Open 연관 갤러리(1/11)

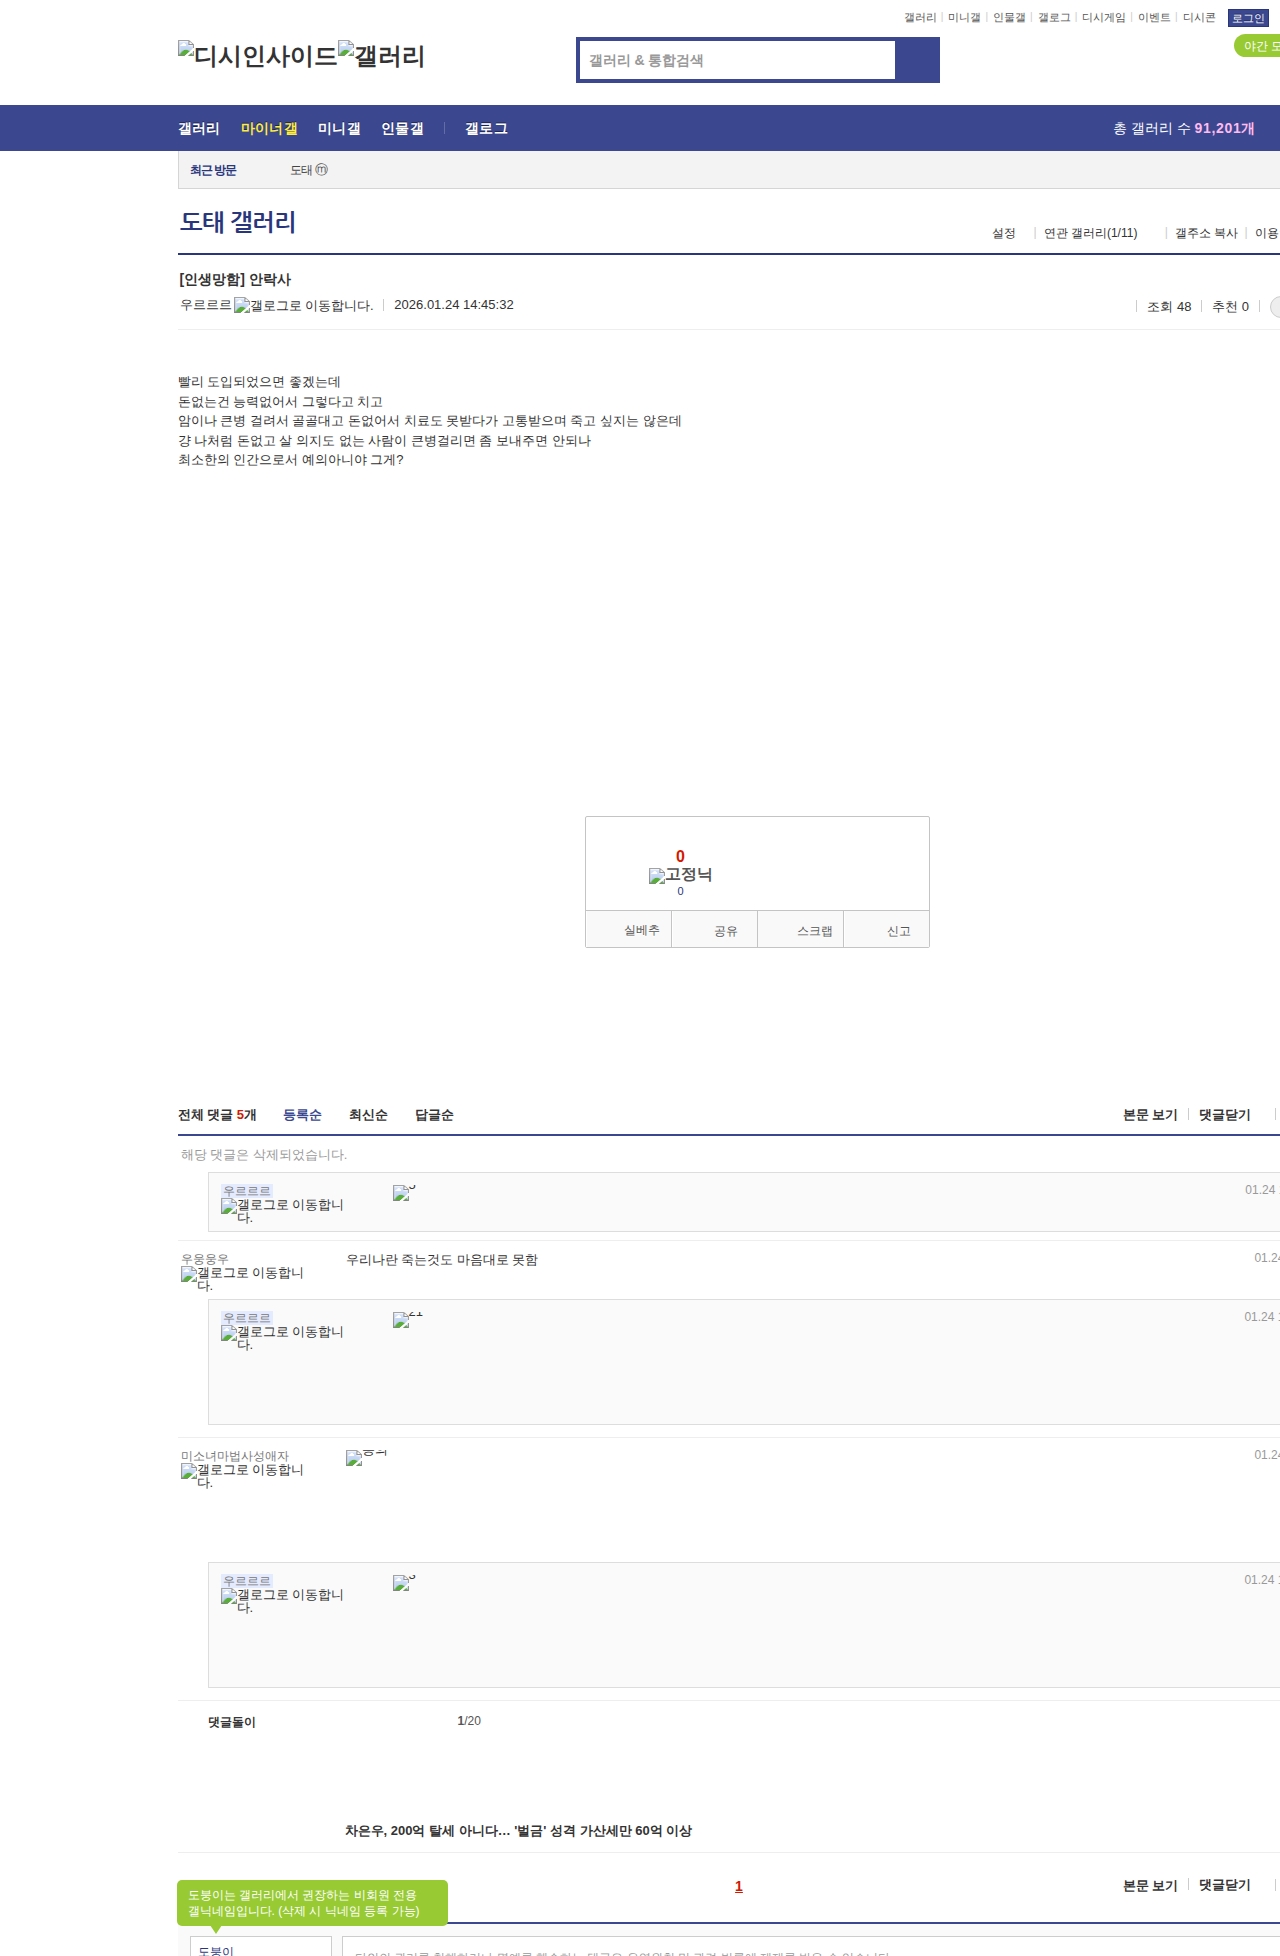click(1091, 233)
